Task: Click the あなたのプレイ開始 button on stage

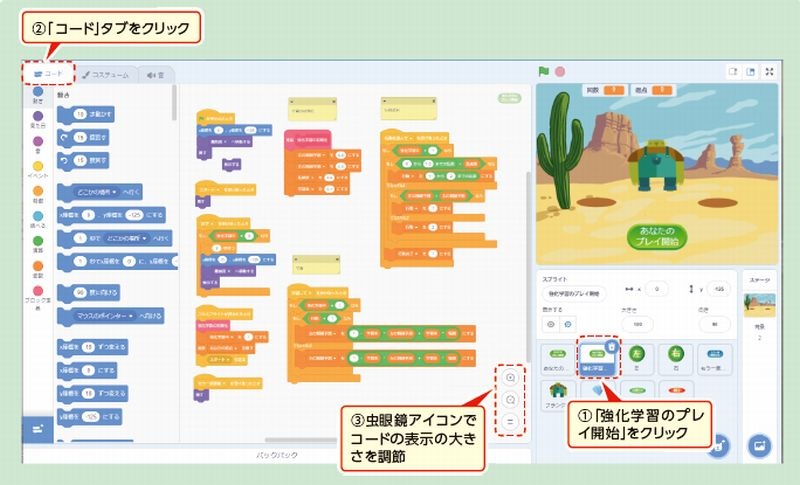Action: (659, 236)
